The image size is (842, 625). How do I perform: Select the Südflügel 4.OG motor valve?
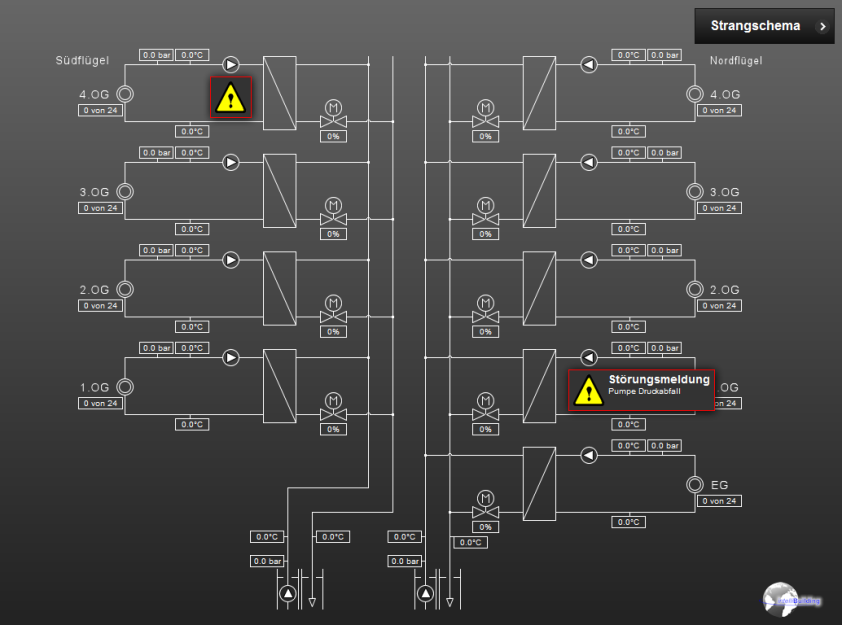(x=332, y=115)
